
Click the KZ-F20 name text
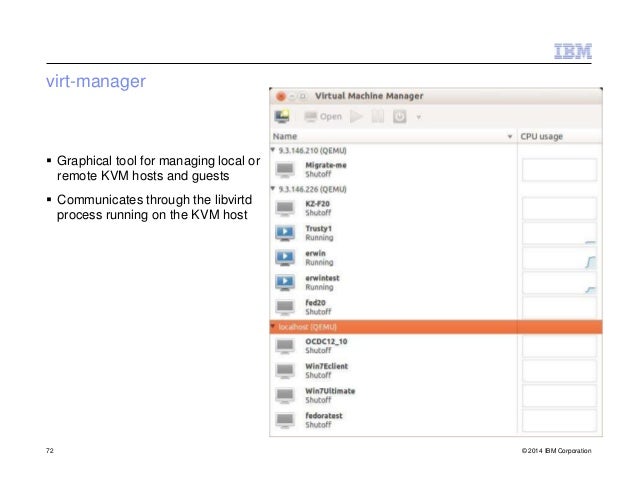[x=317, y=204]
